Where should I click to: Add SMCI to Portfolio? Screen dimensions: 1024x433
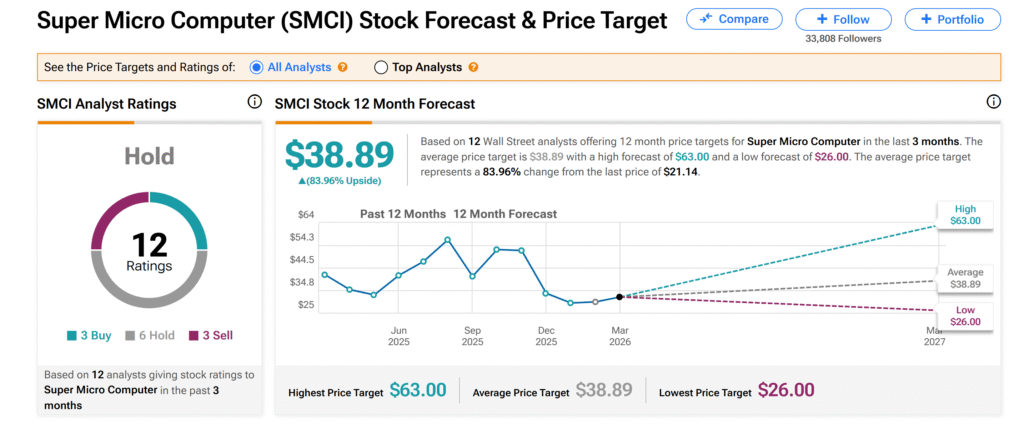pyautogui.click(x=951, y=19)
